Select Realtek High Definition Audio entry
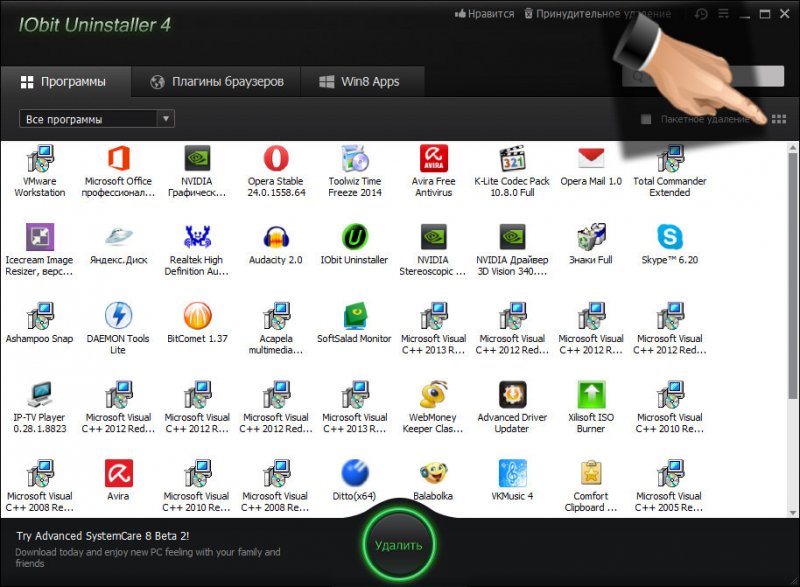The image size is (800, 587). click(x=197, y=250)
